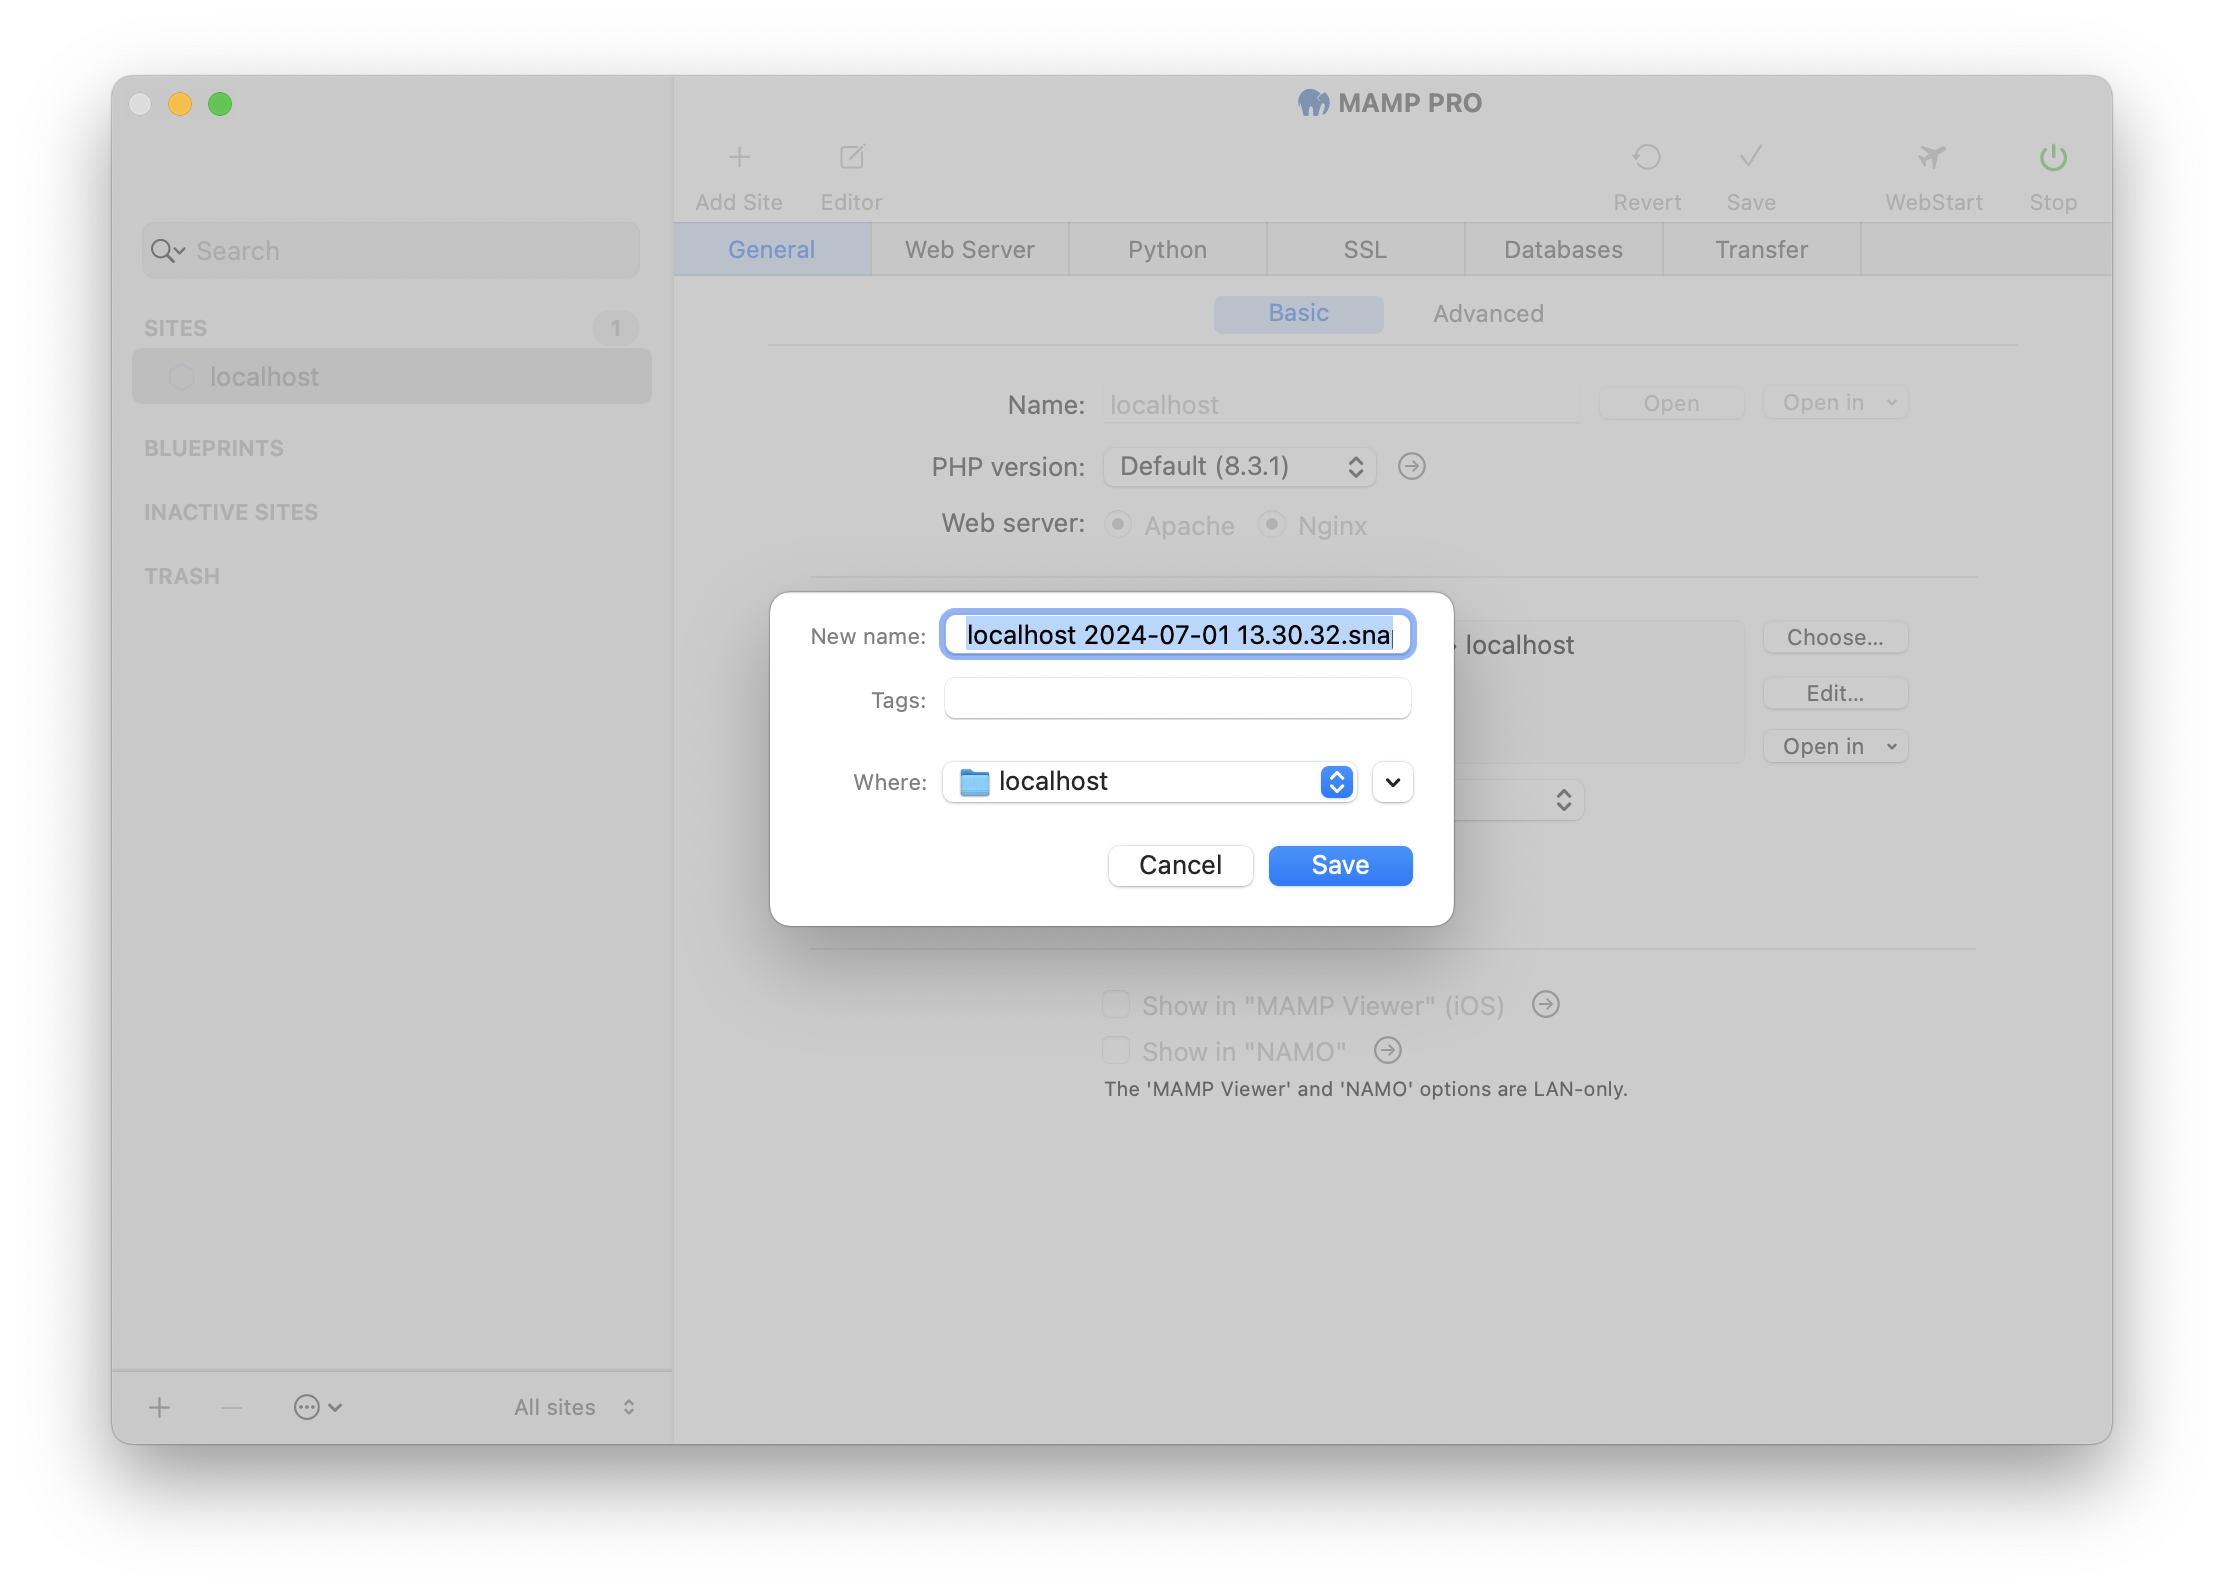Select the Basic sub-tab
This screenshot has height=1592, width=2224.
coord(1299,314)
